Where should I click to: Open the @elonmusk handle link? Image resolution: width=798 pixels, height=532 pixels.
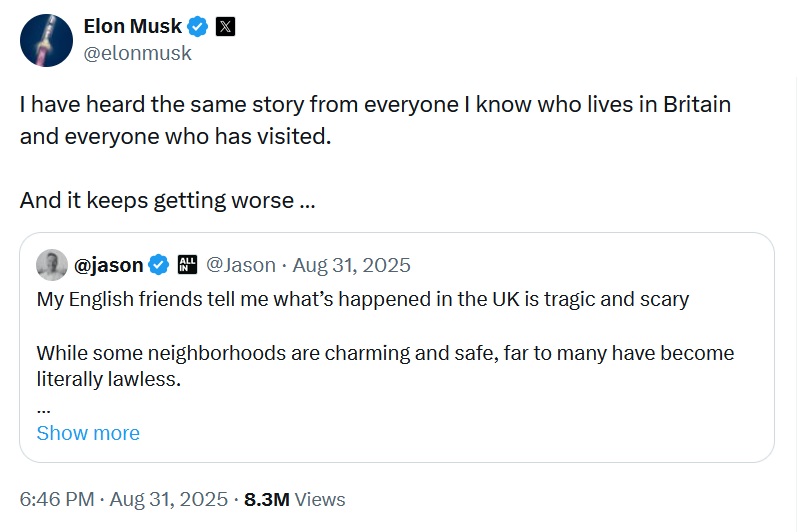tap(137, 54)
